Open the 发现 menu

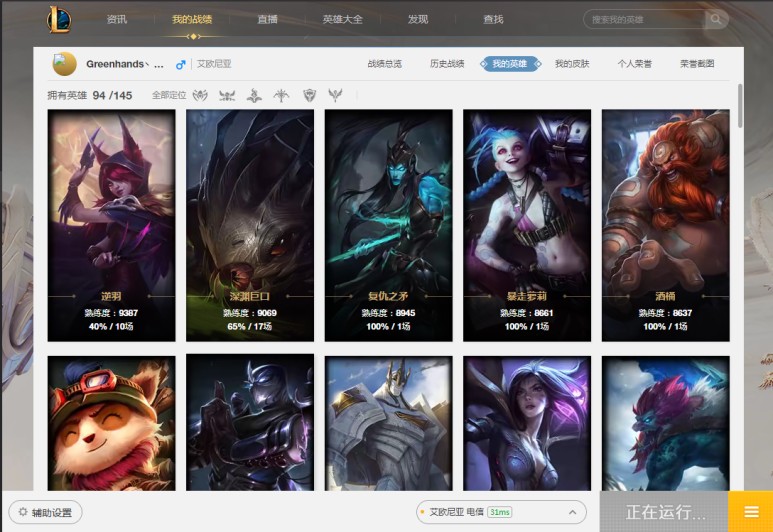[x=418, y=19]
